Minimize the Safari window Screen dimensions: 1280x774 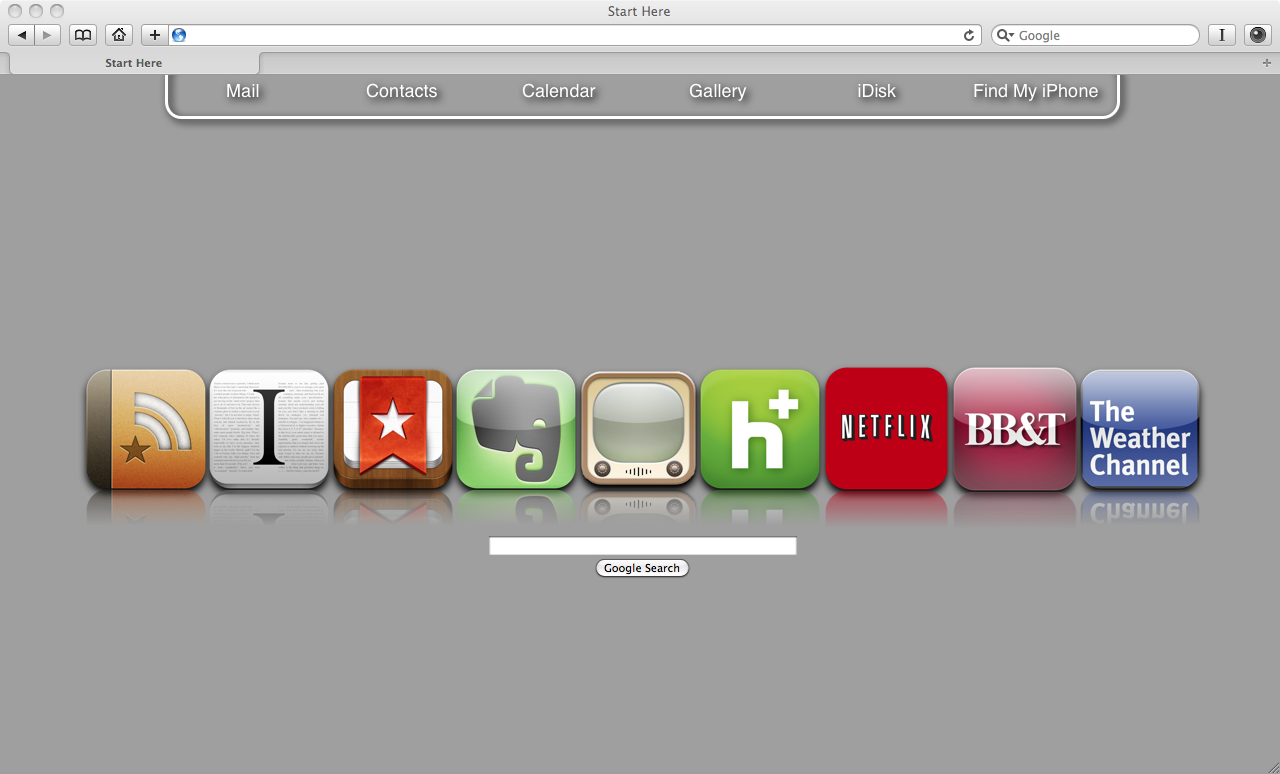pyautogui.click(x=36, y=11)
